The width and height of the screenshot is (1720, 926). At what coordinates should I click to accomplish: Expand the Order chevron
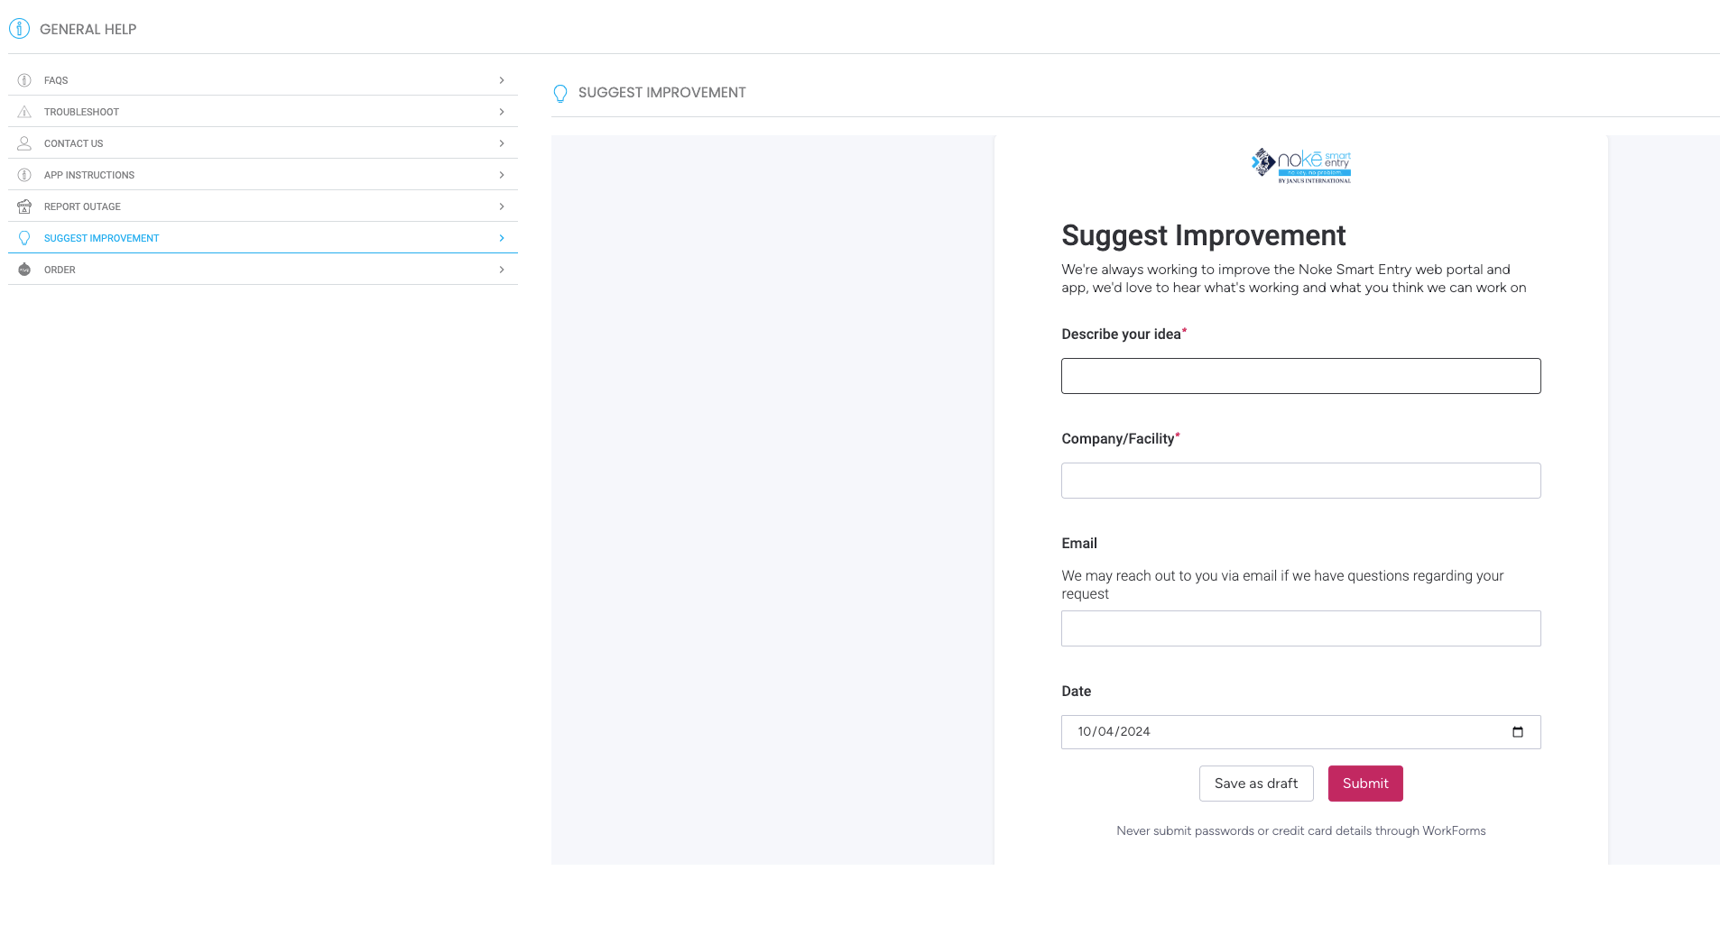(502, 270)
